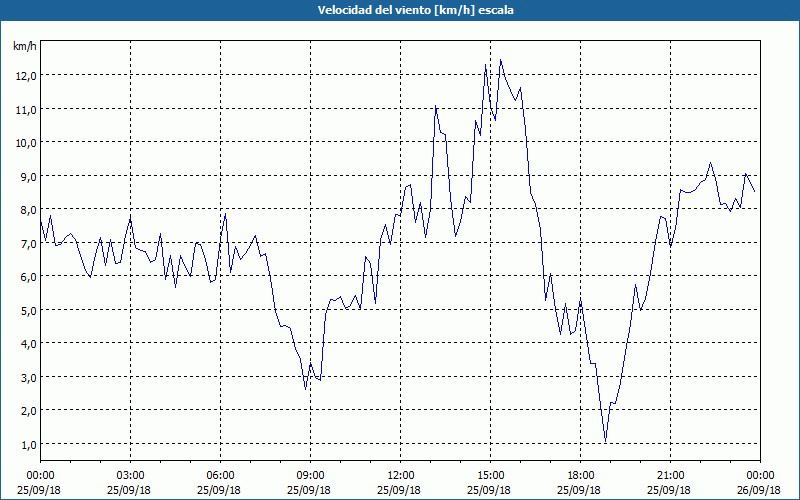The width and height of the screenshot is (800, 500).
Task: Select the '11,0' y-axis value
Action: [26, 109]
